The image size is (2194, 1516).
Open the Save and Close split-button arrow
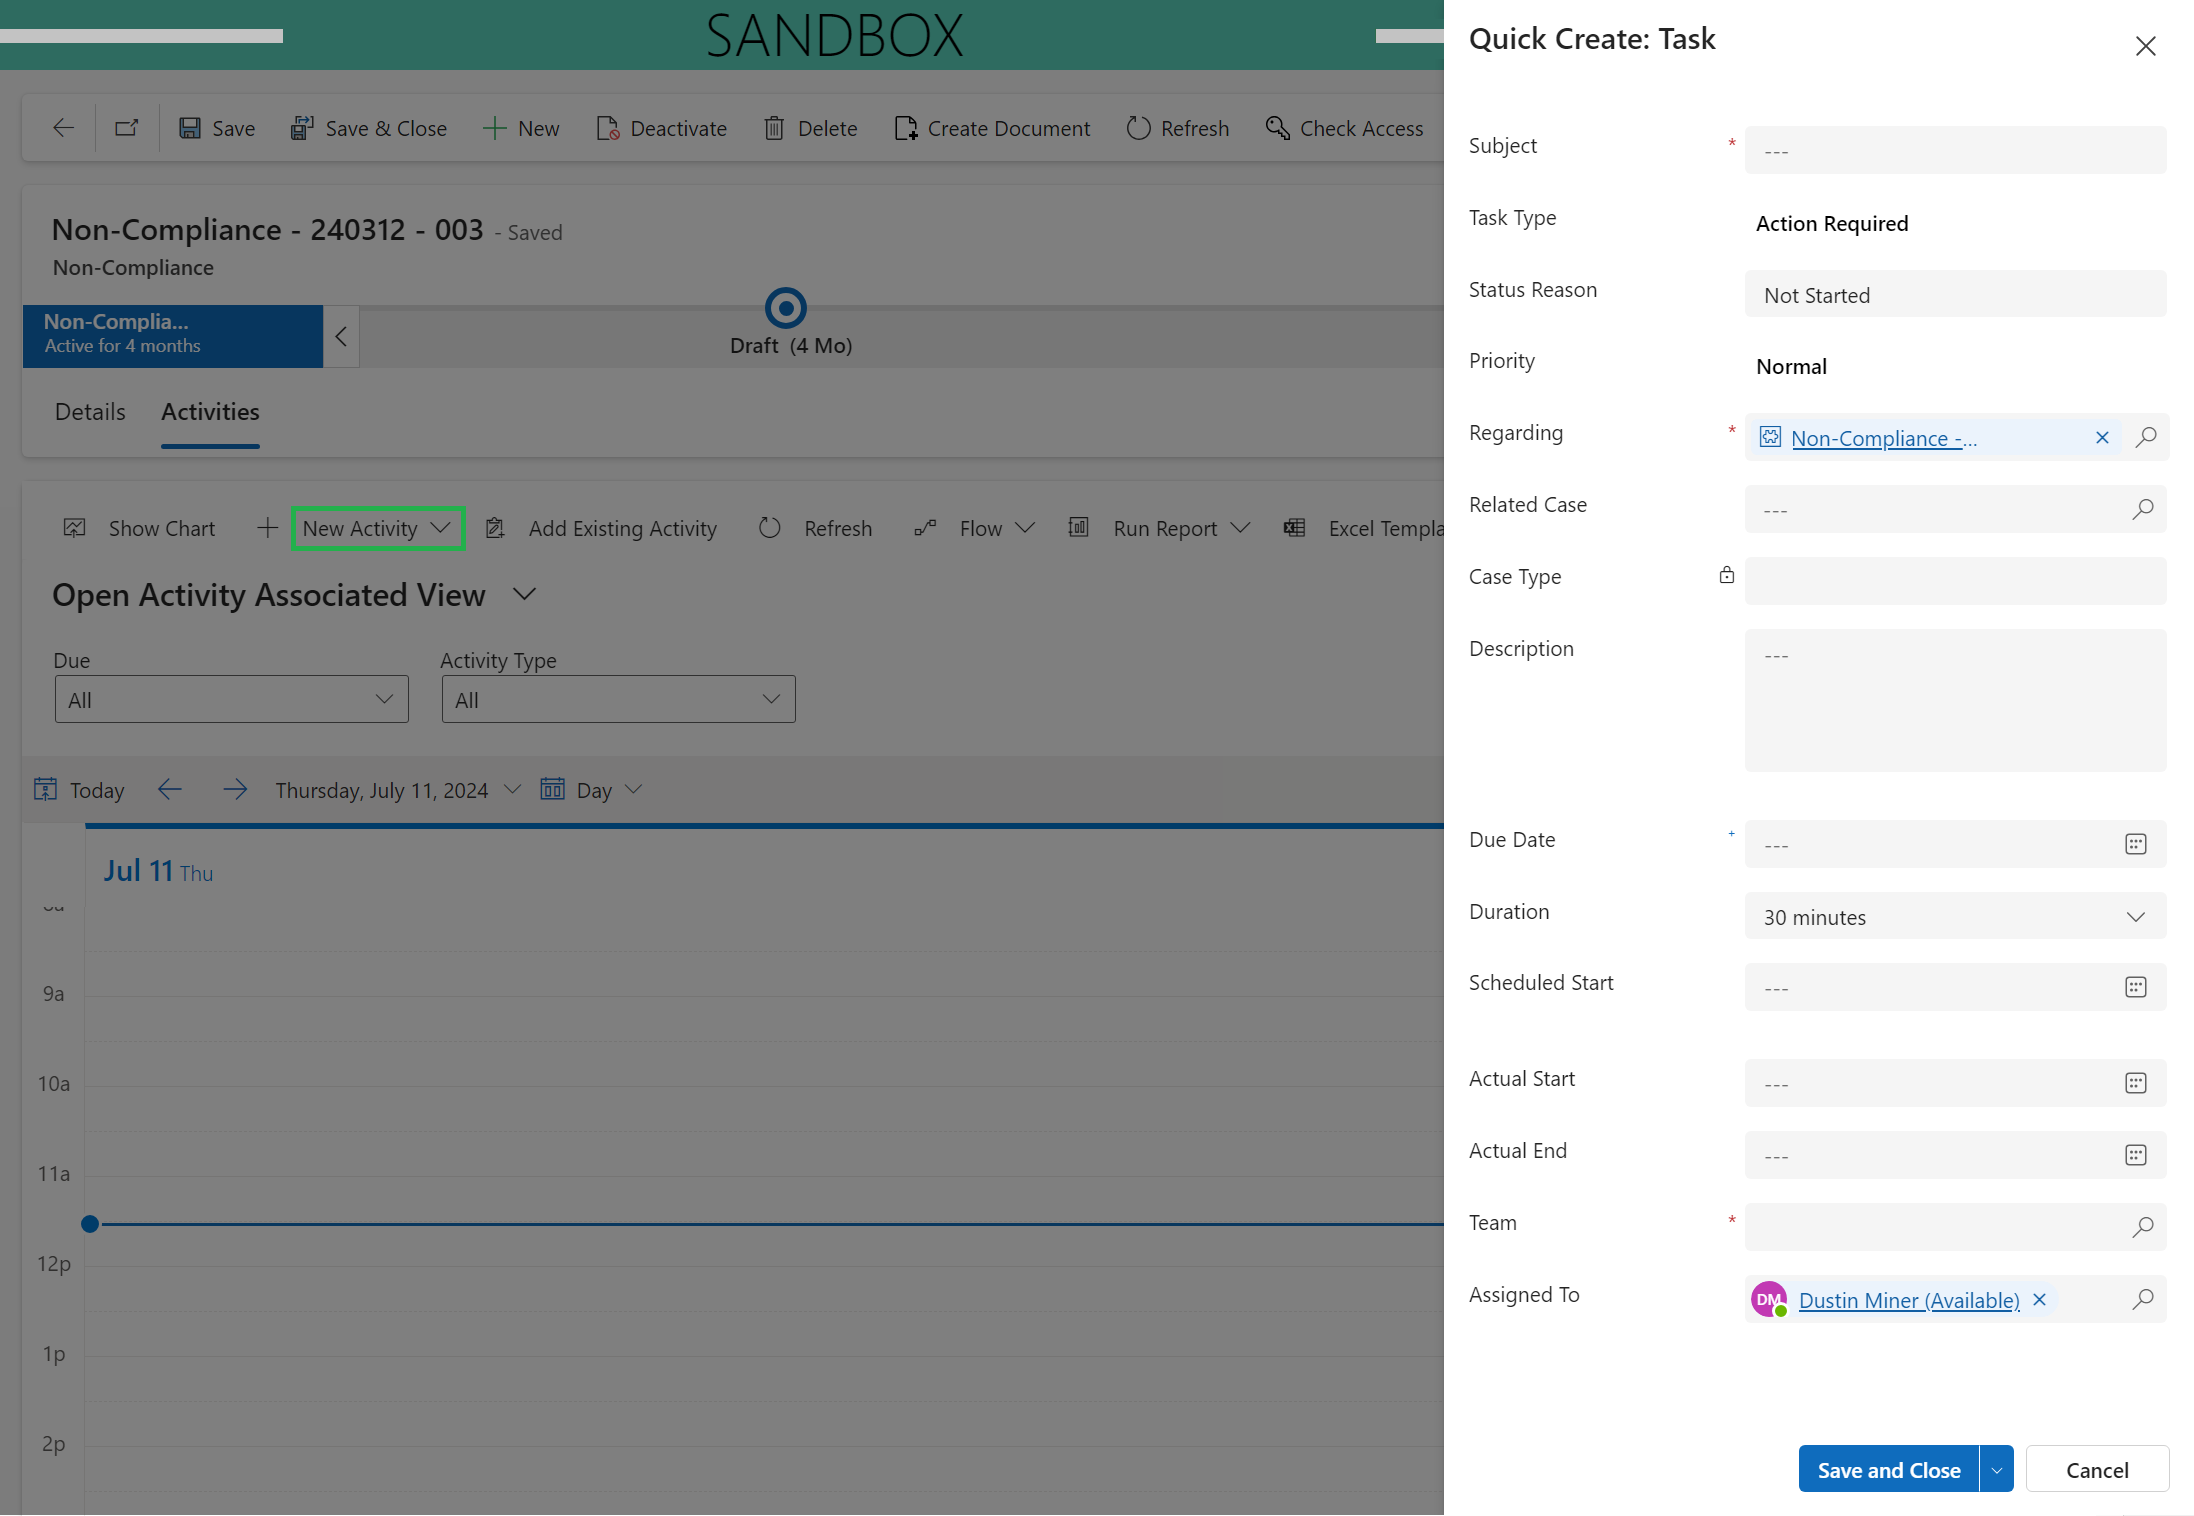pyautogui.click(x=1996, y=1469)
